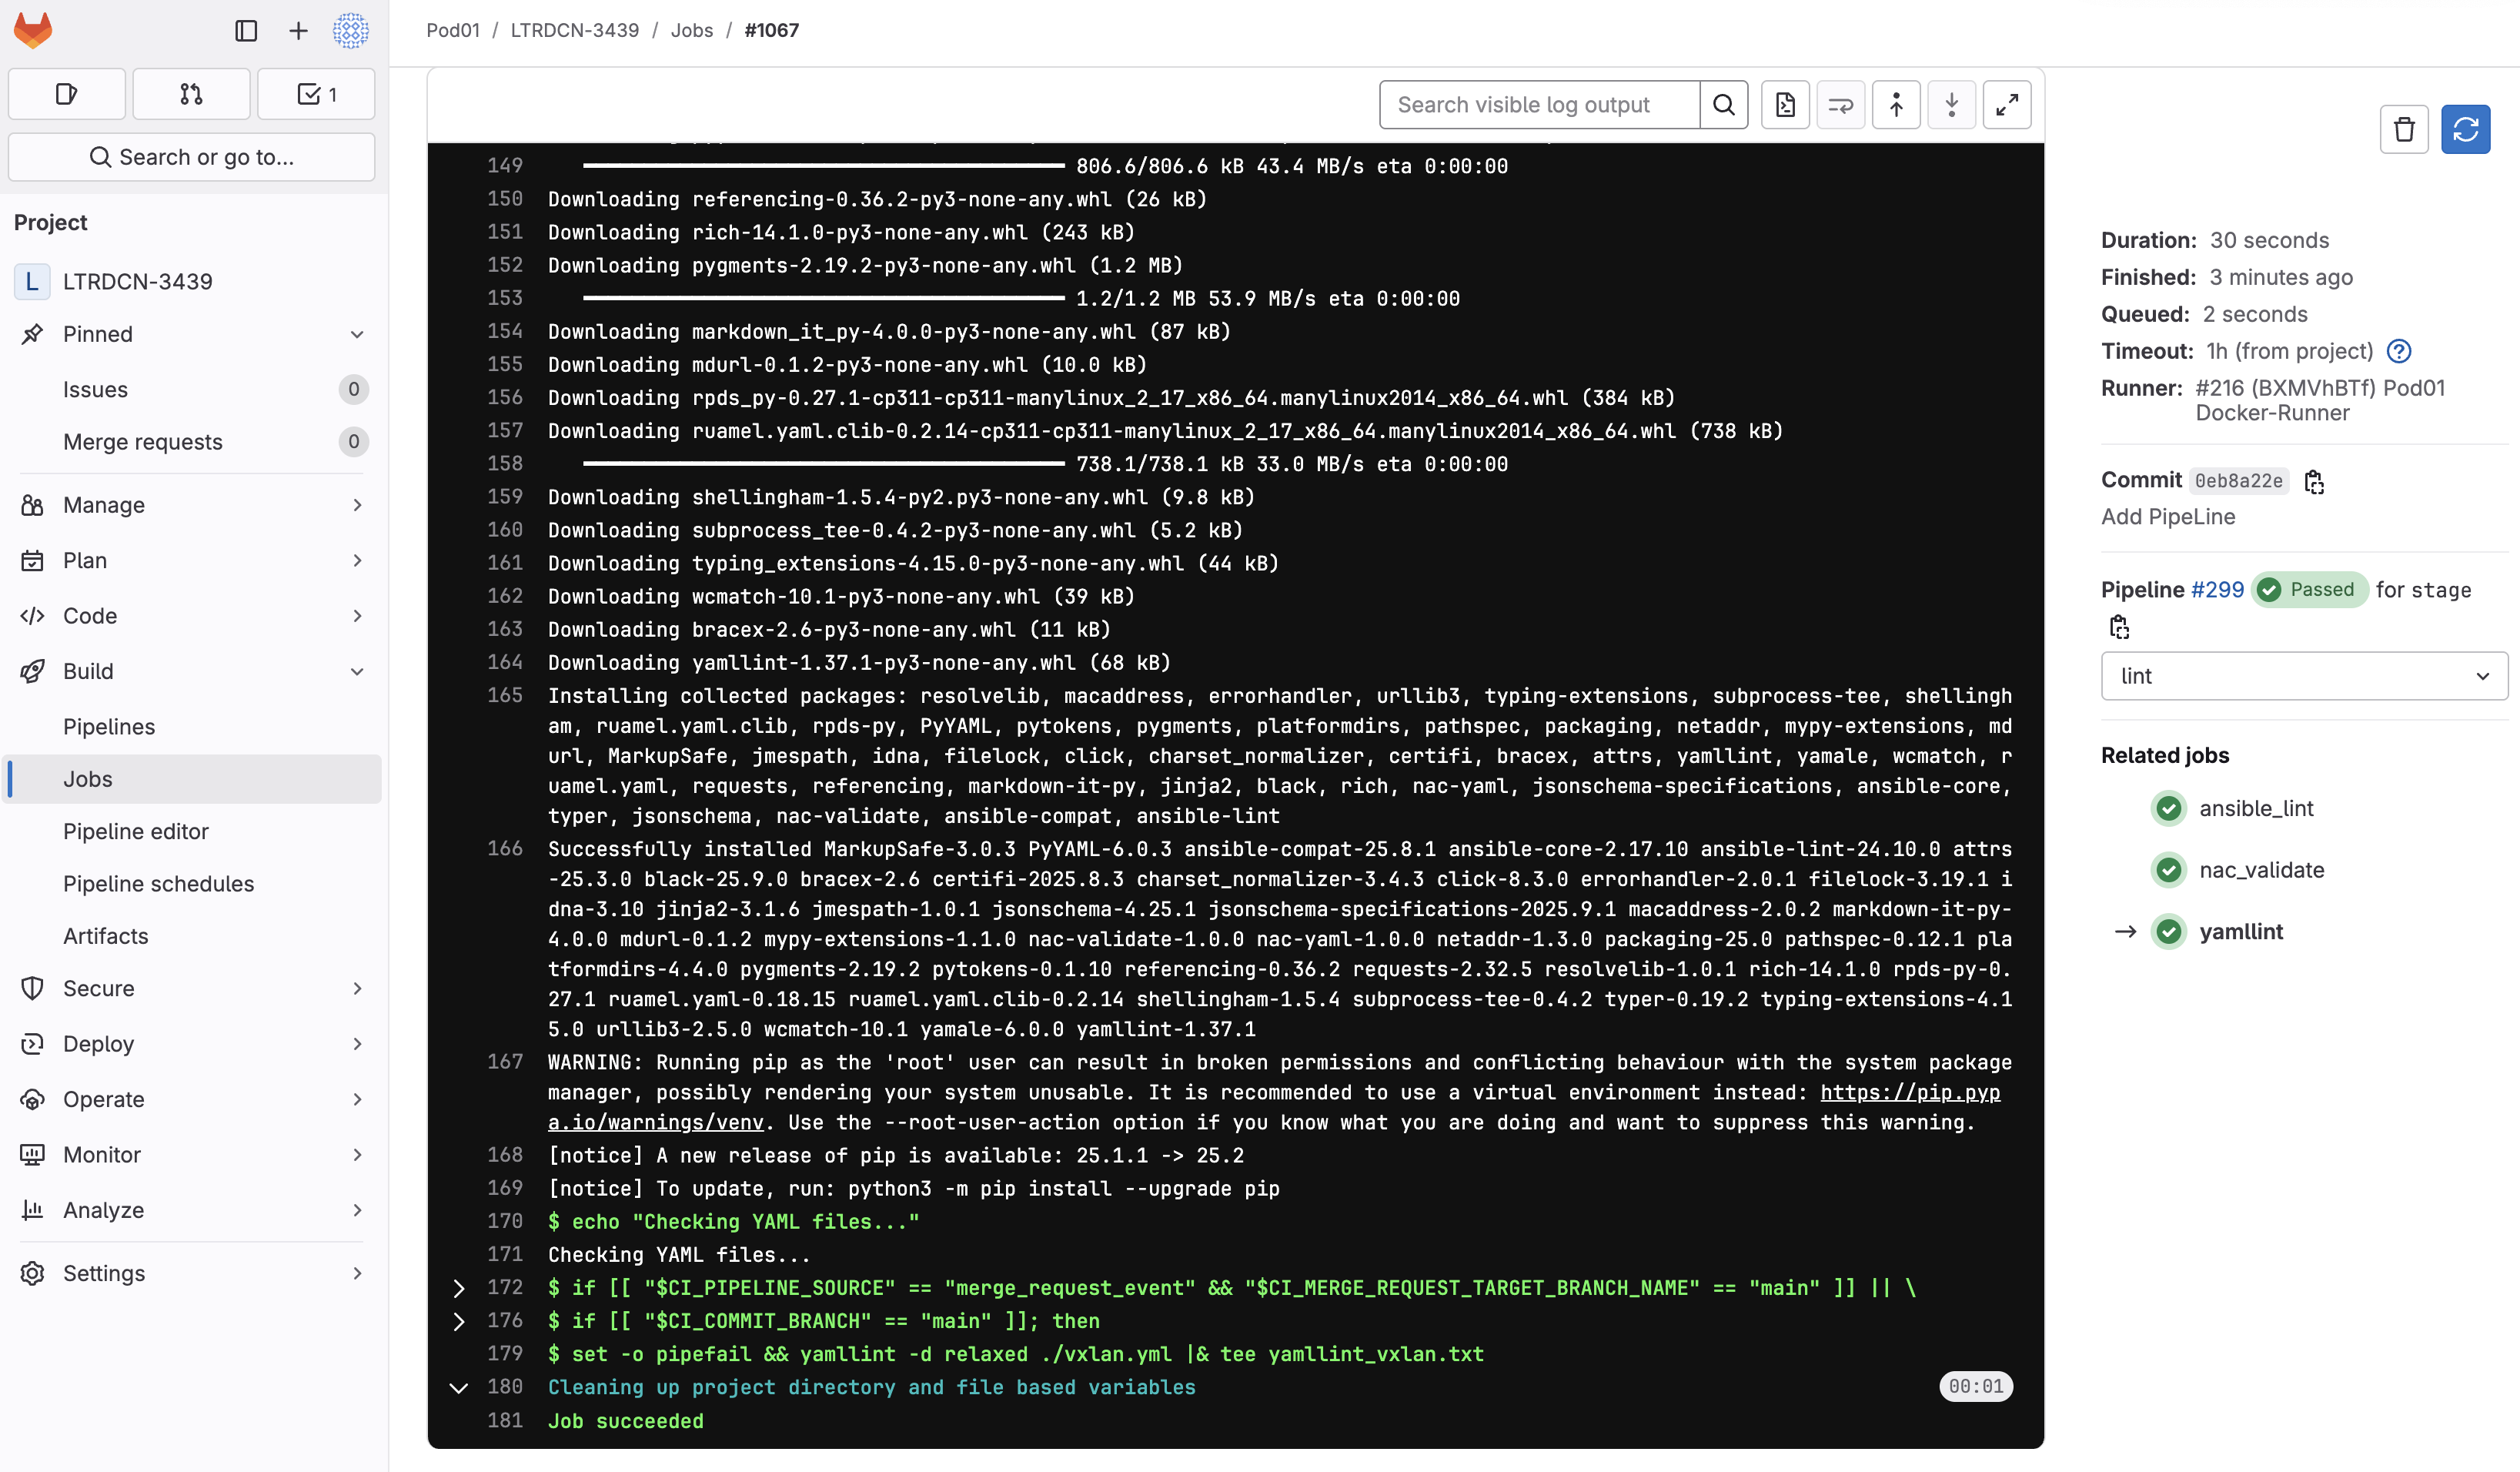Viewport: 2520px width, 1472px height.
Task: Click the erase job log trash icon
Action: pos(2404,129)
